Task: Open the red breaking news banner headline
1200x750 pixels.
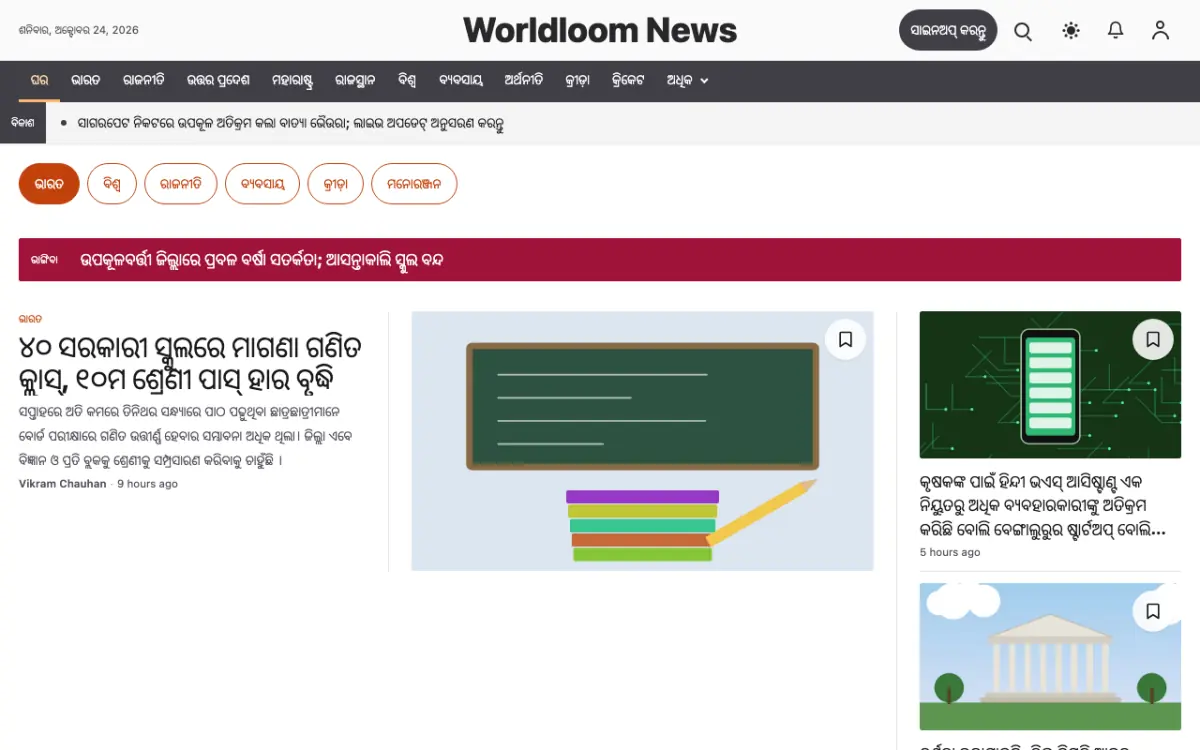Action: pos(262,260)
